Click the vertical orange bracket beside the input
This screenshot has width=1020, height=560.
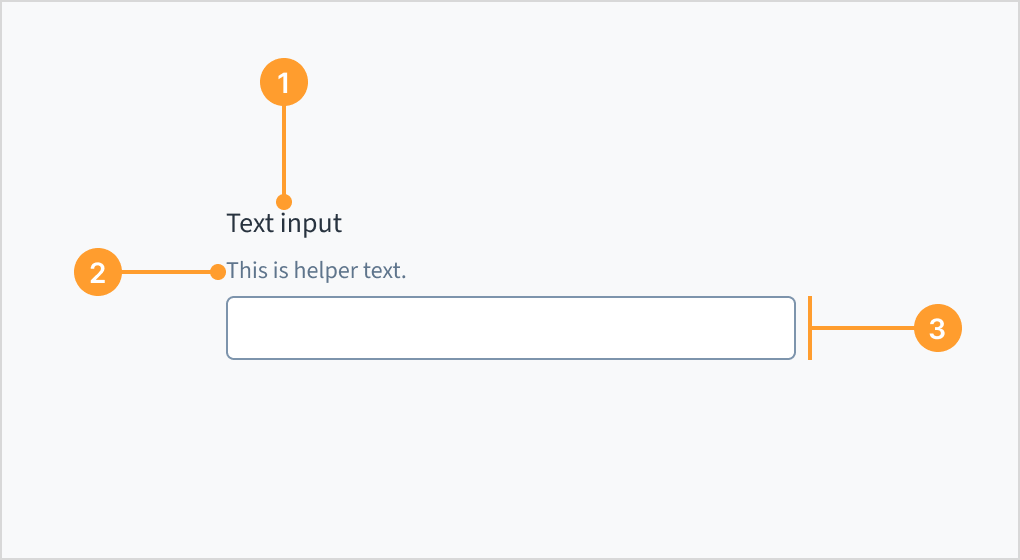[810, 328]
